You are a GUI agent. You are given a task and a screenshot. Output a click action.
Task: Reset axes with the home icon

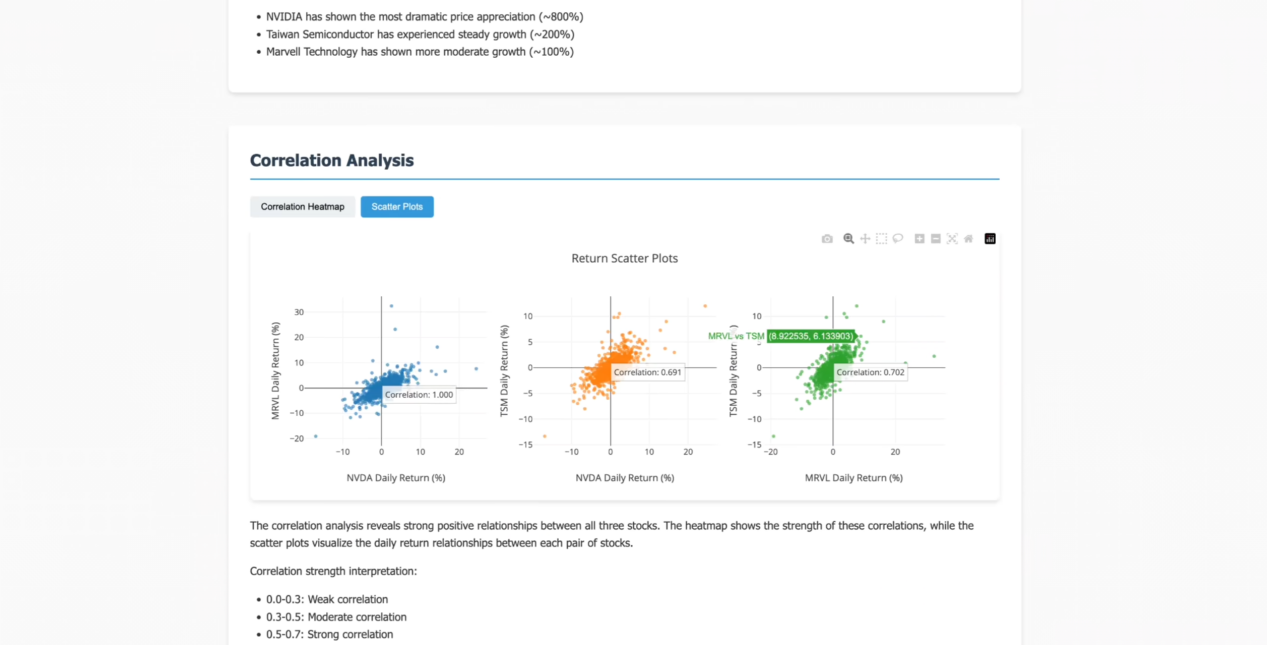point(968,239)
